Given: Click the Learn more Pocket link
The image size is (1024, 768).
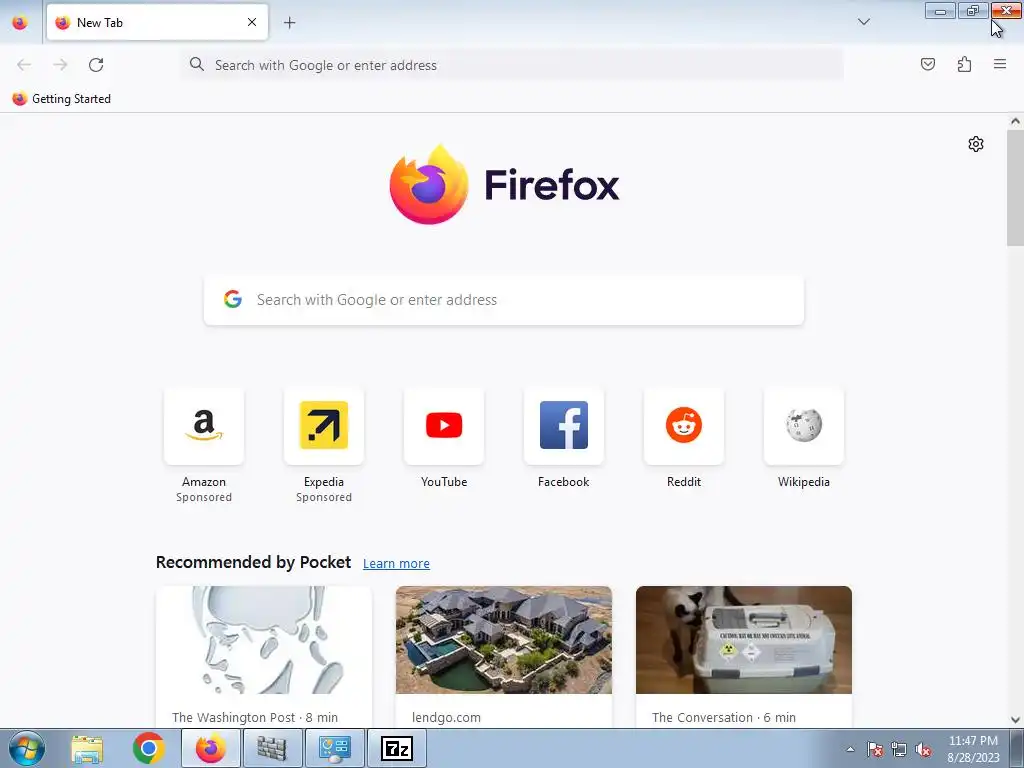Looking at the screenshot, I should pyautogui.click(x=396, y=564).
